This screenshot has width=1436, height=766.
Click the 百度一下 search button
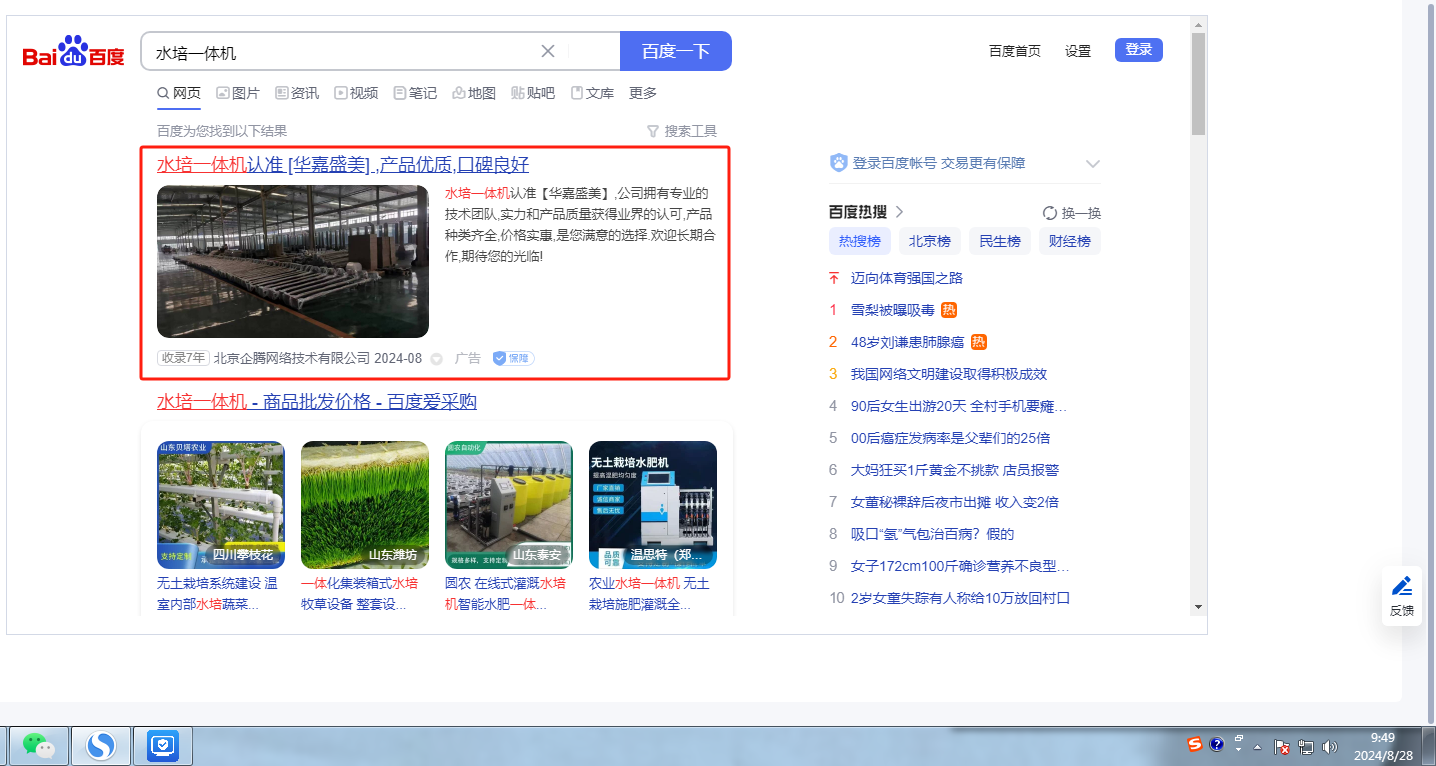coord(676,51)
